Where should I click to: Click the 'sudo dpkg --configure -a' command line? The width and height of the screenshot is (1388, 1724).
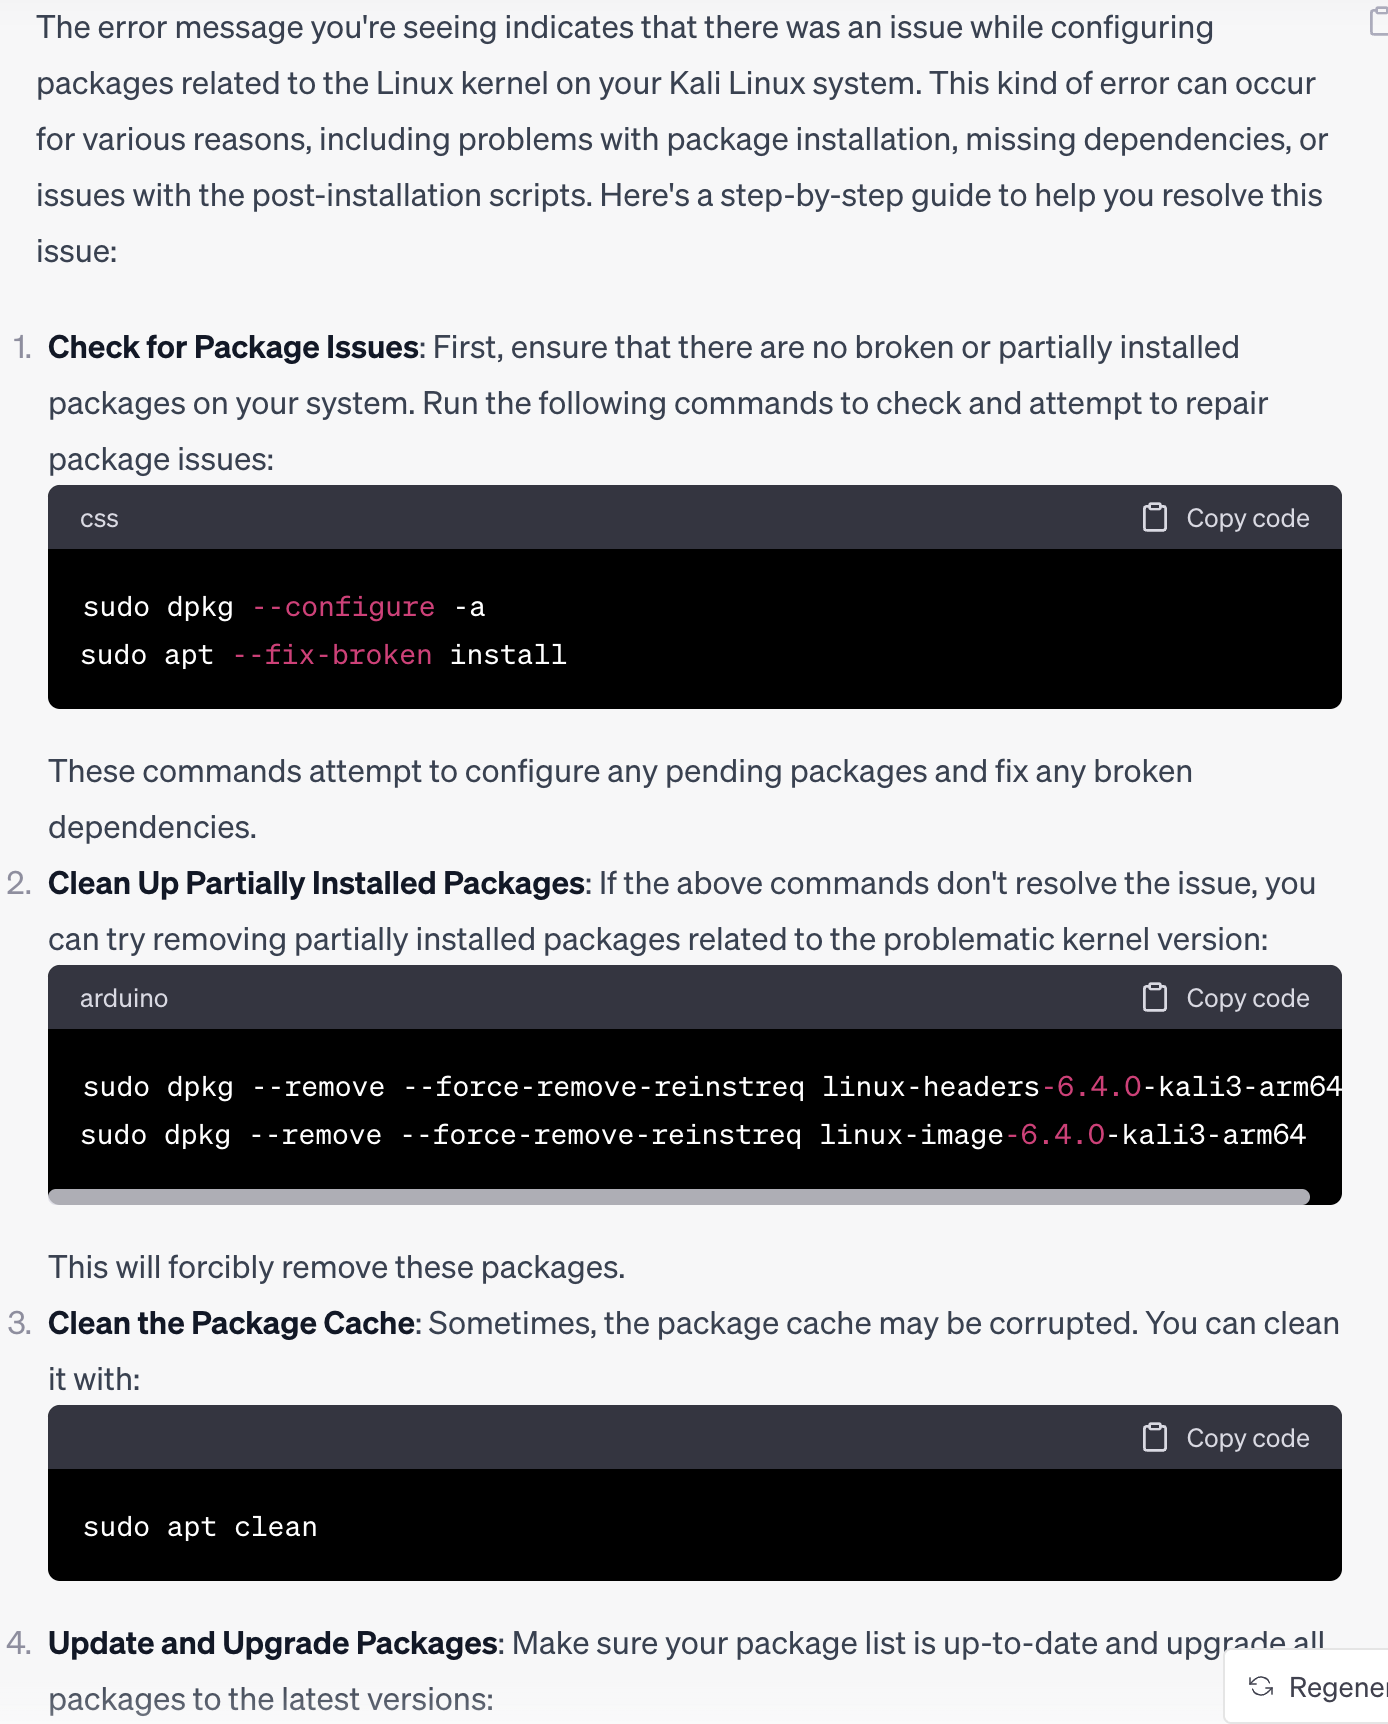click(x=284, y=607)
